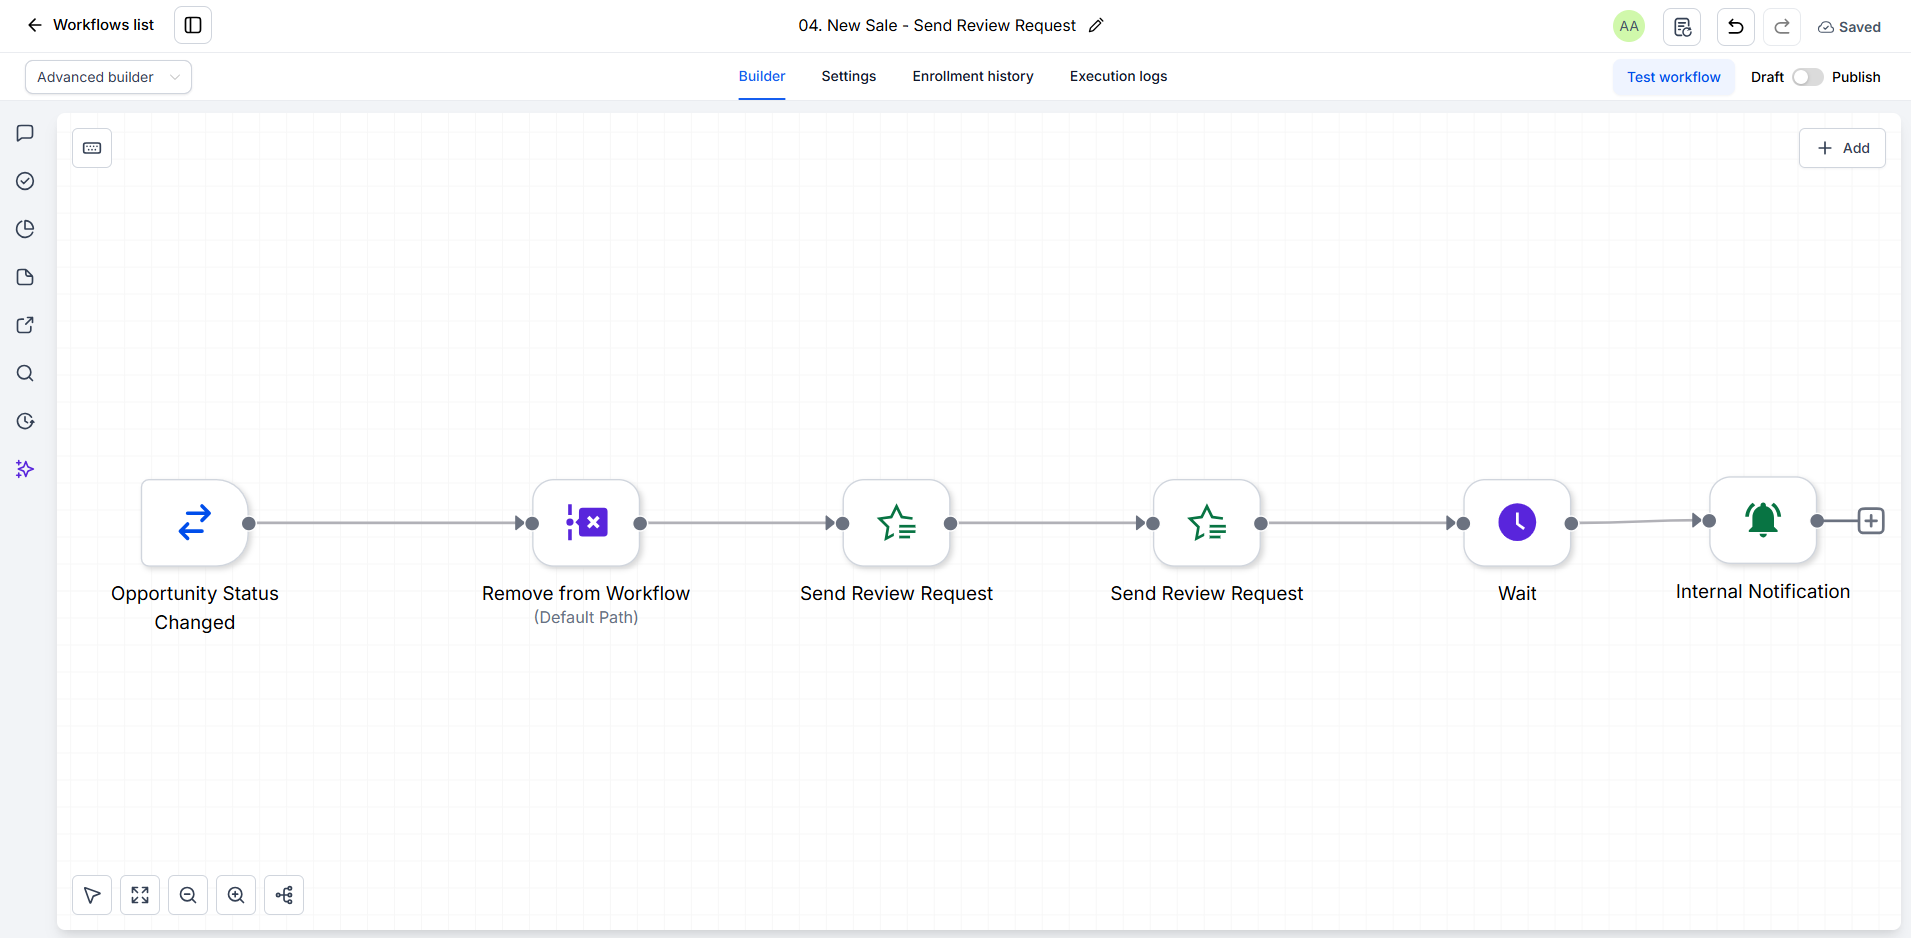Image resolution: width=1911 pixels, height=938 pixels.
Task: Open the Advanced builder dropdown
Action: tap(108, 77)
